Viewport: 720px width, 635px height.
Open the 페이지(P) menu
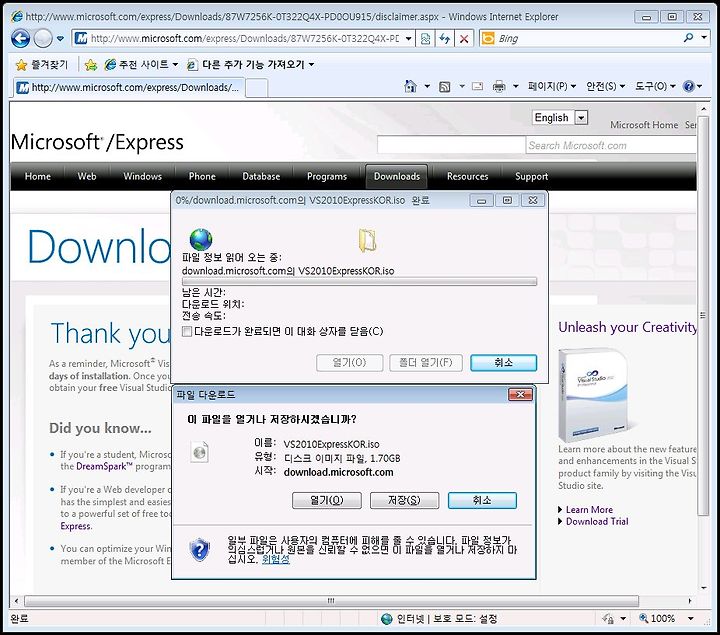(x=551, y=86)
